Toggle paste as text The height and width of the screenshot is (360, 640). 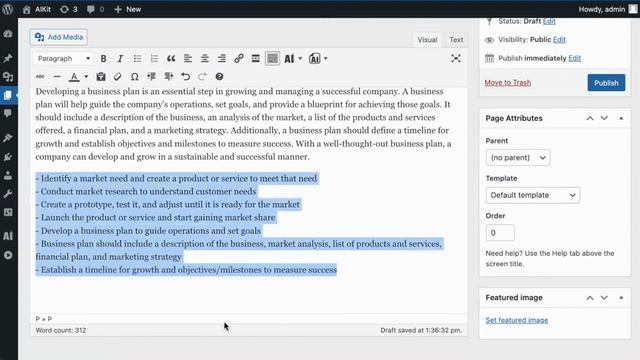click(x=101, y=77)
